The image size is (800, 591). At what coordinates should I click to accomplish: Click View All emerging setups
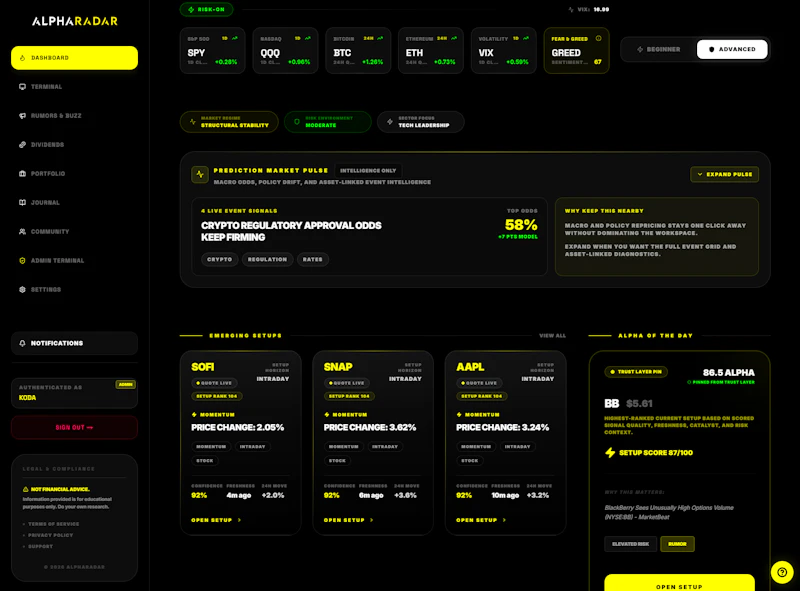pyautogui.click(x=553, y=336)
